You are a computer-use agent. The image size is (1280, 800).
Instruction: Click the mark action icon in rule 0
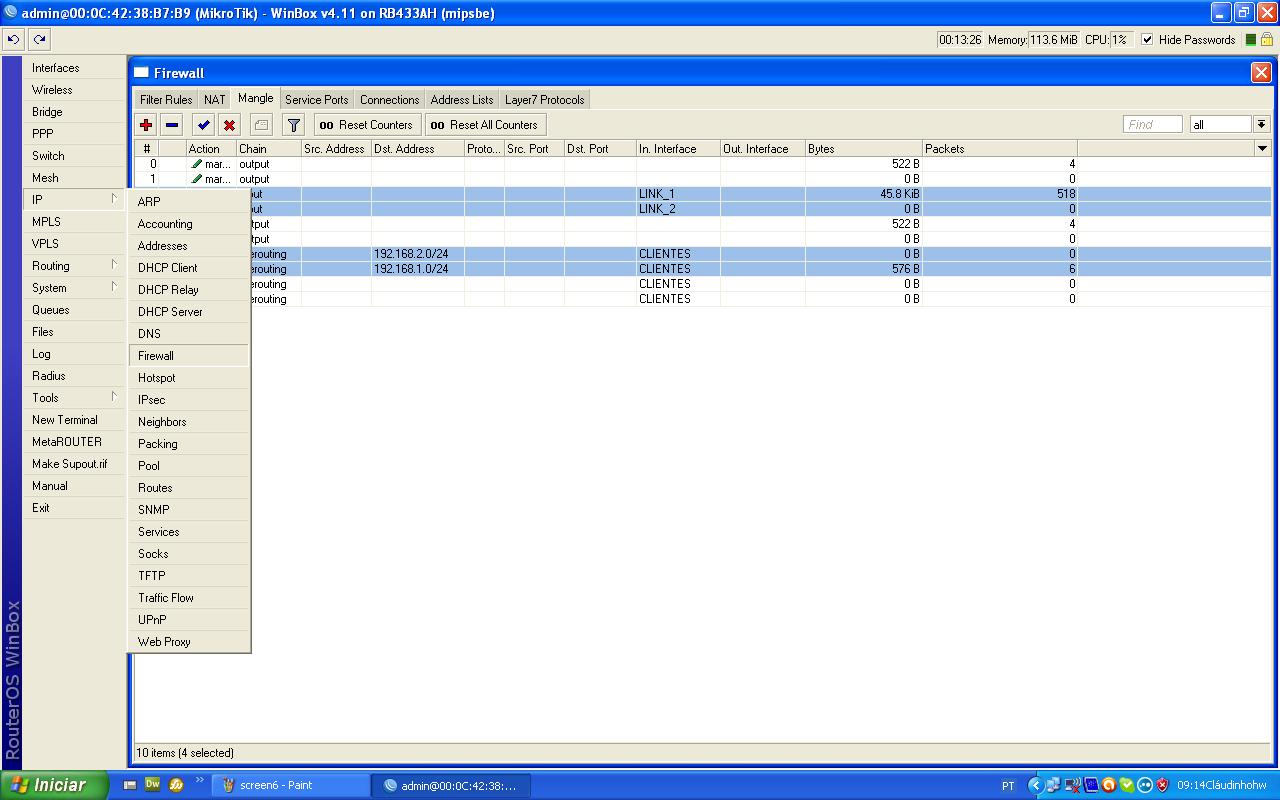point(197,164)
